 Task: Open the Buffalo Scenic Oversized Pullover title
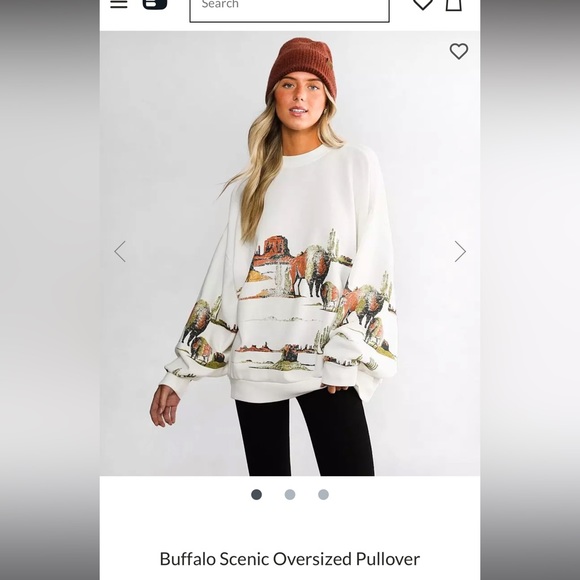point(290,559)
